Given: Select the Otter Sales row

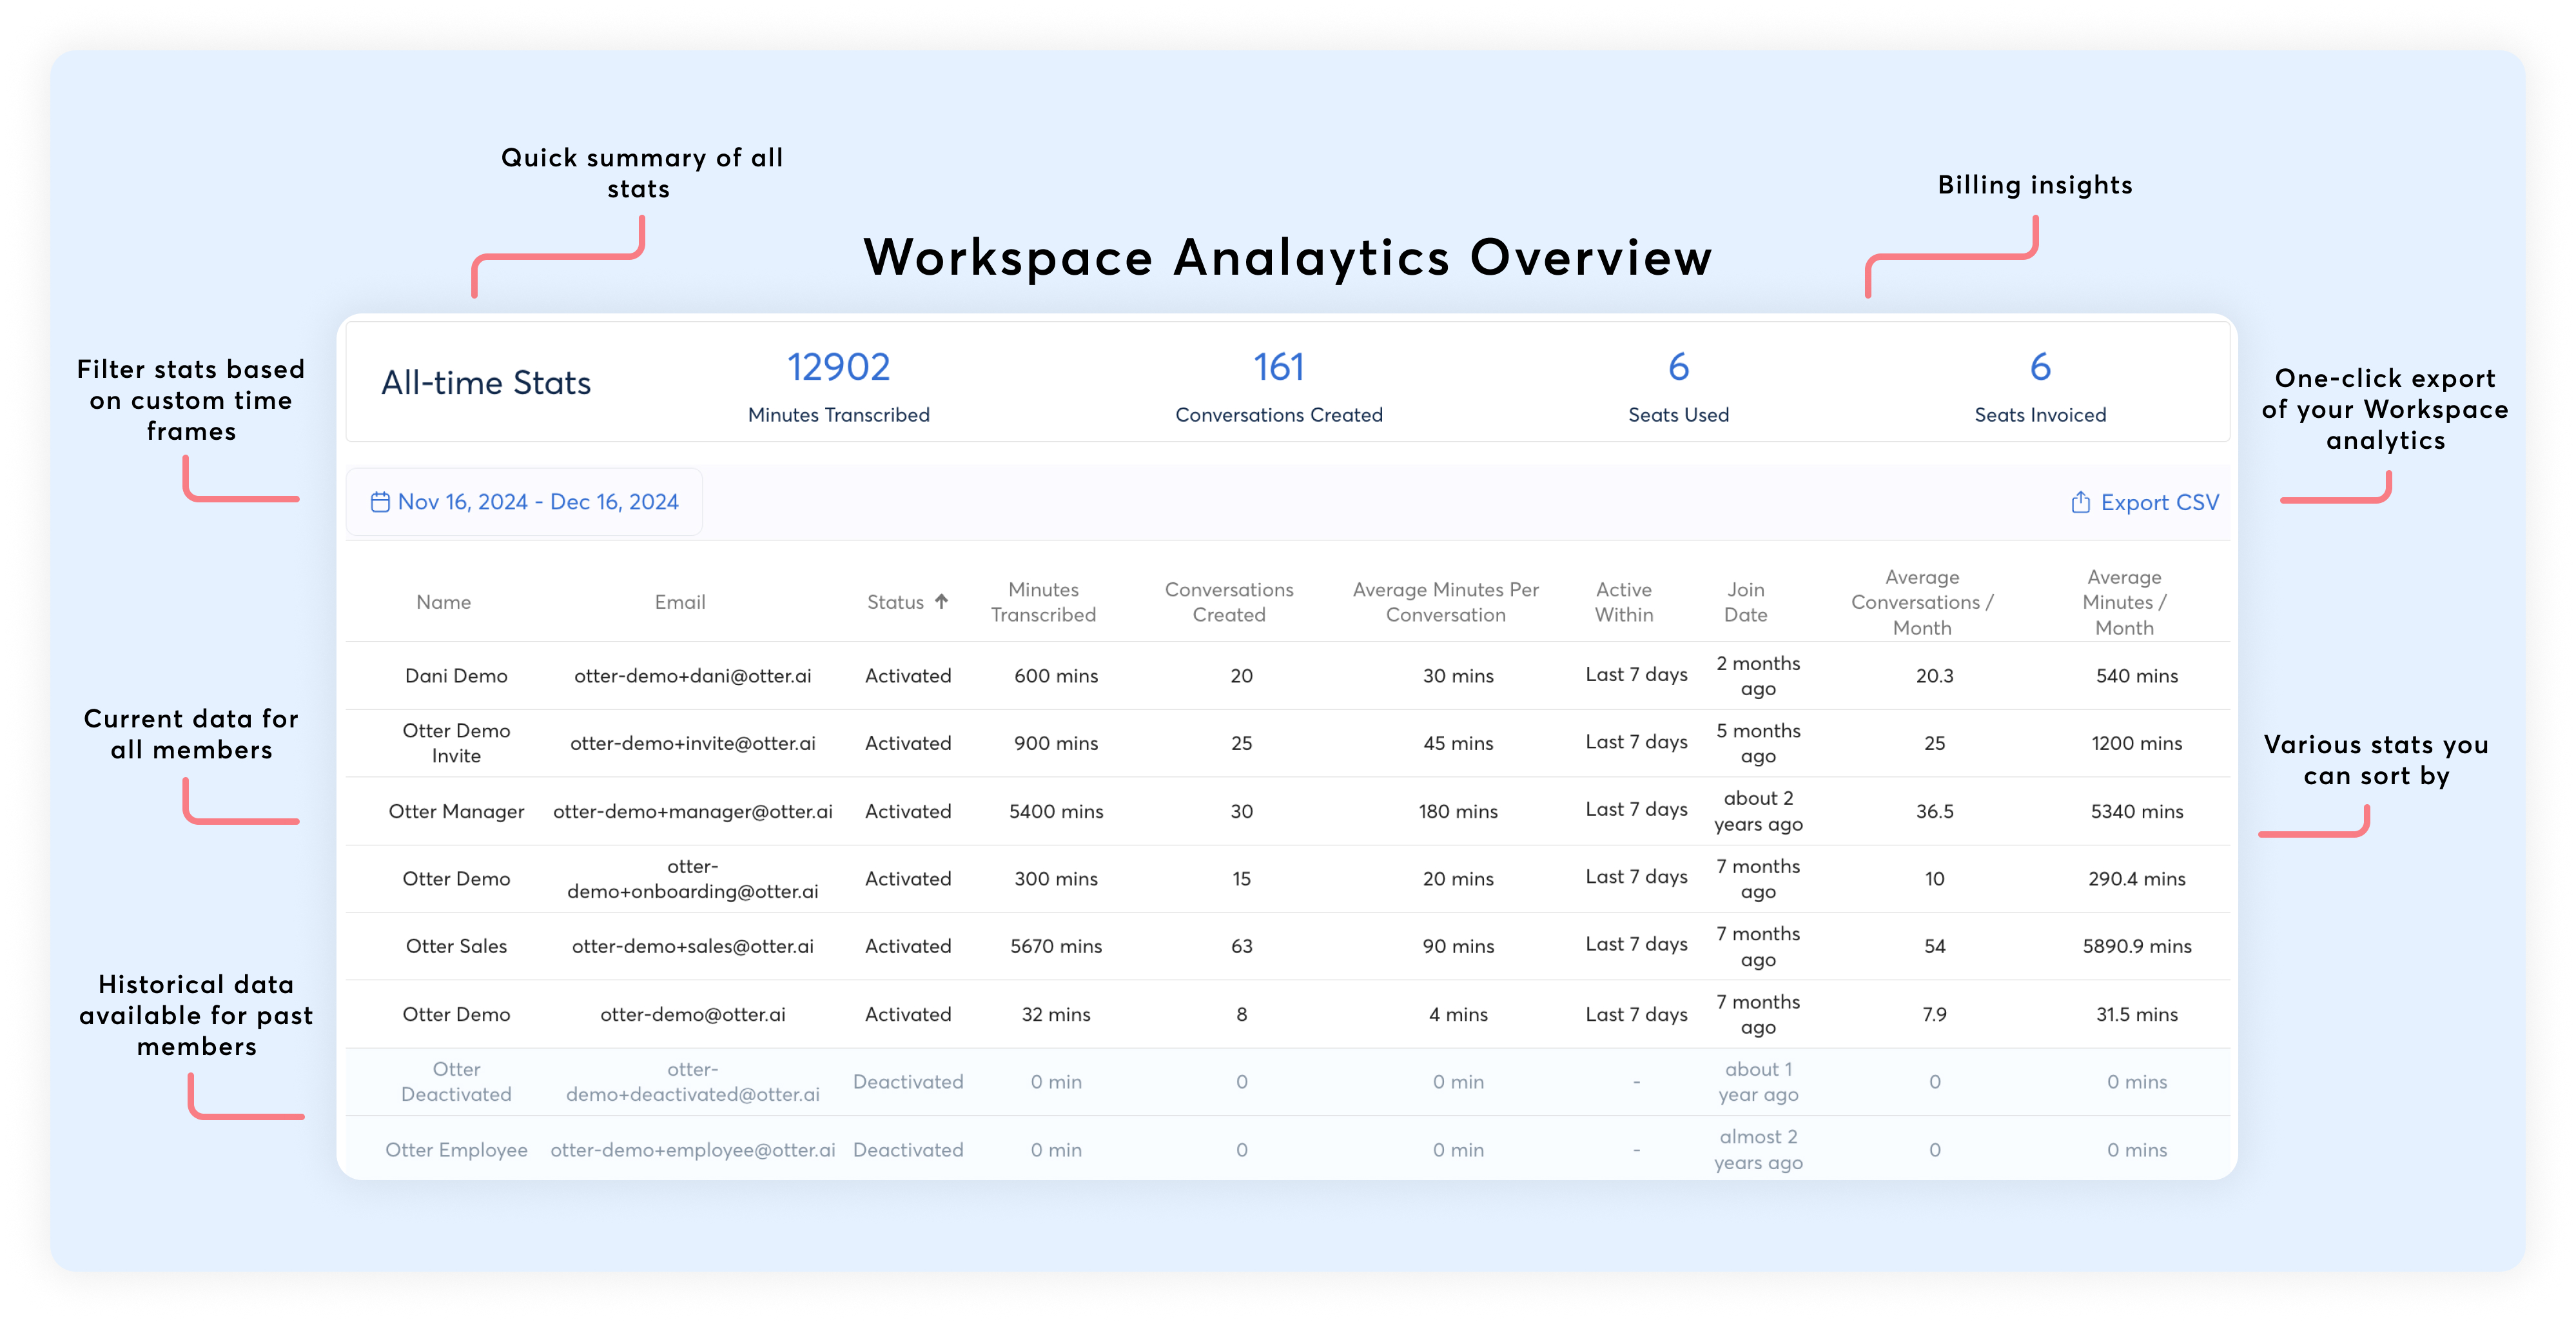Looking at the screenshot, I should coord(456,946).
